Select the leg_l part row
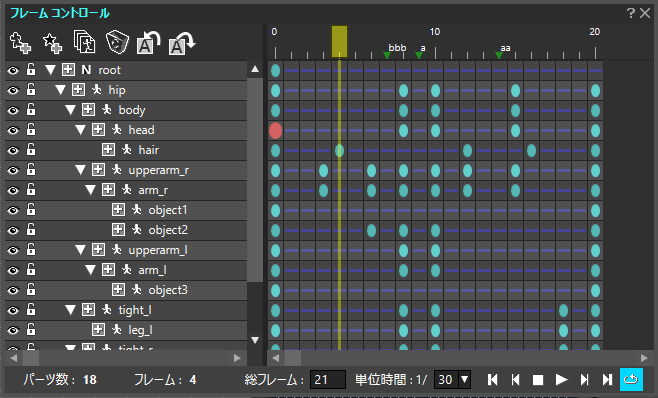658x398 pixels. tap(126, 330)
